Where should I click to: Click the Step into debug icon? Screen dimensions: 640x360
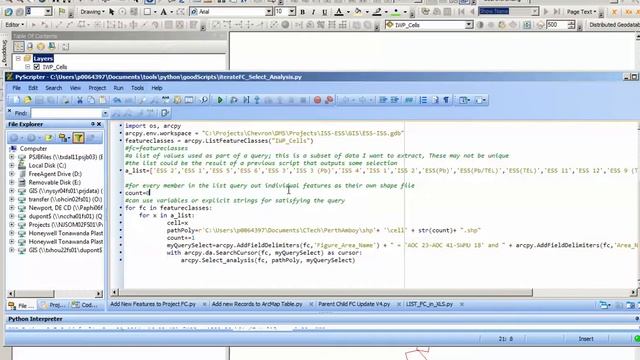pos(257,100)
